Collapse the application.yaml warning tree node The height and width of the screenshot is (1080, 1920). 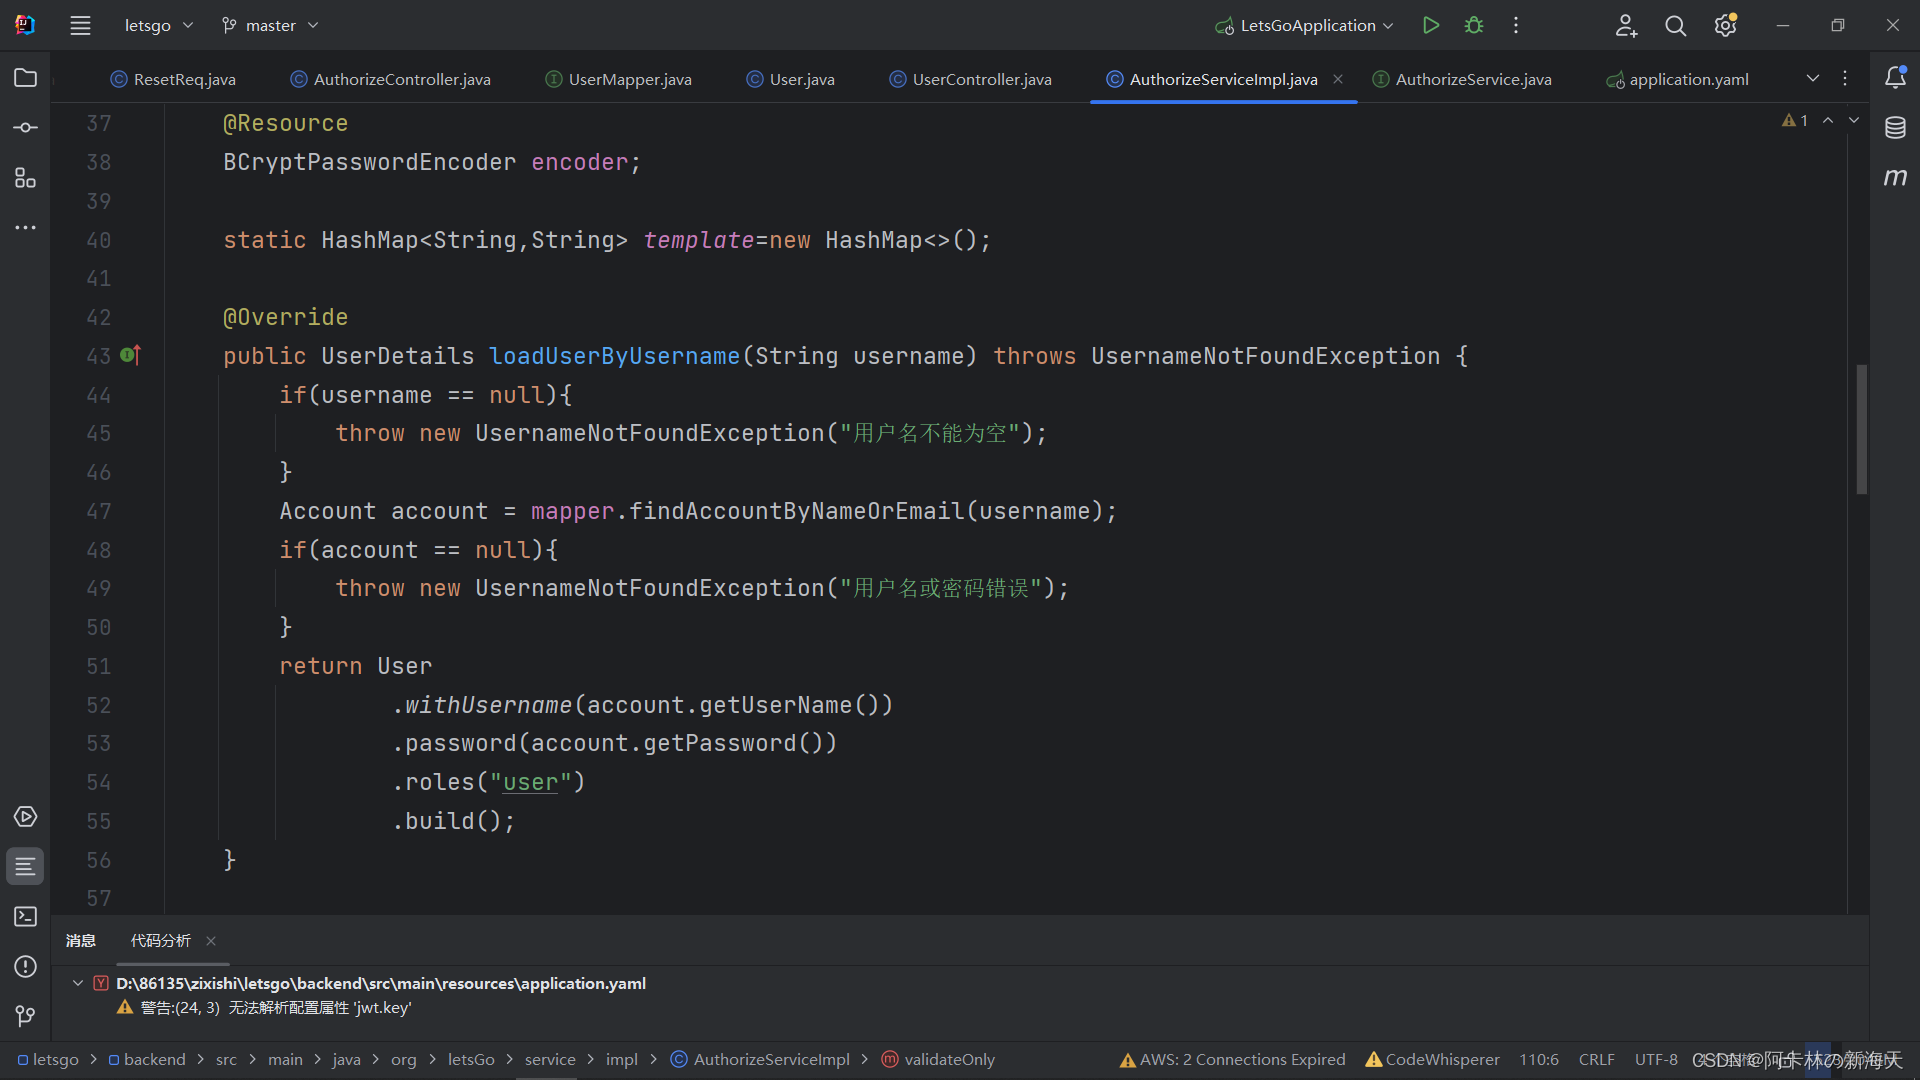[77, 983]
